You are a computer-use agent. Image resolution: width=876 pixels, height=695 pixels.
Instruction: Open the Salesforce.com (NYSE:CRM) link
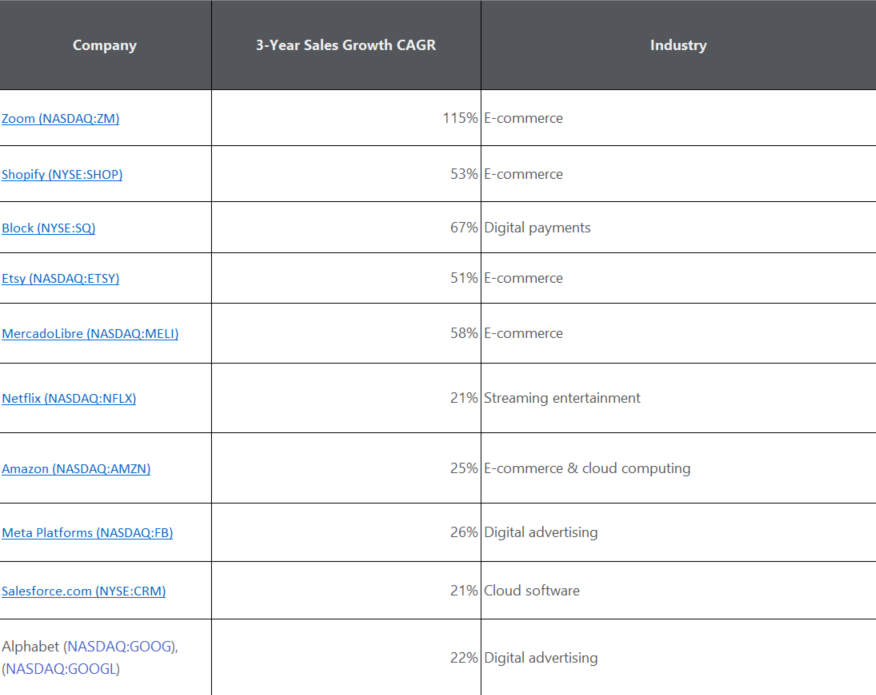pyautogui.click(x=84, y=591)
